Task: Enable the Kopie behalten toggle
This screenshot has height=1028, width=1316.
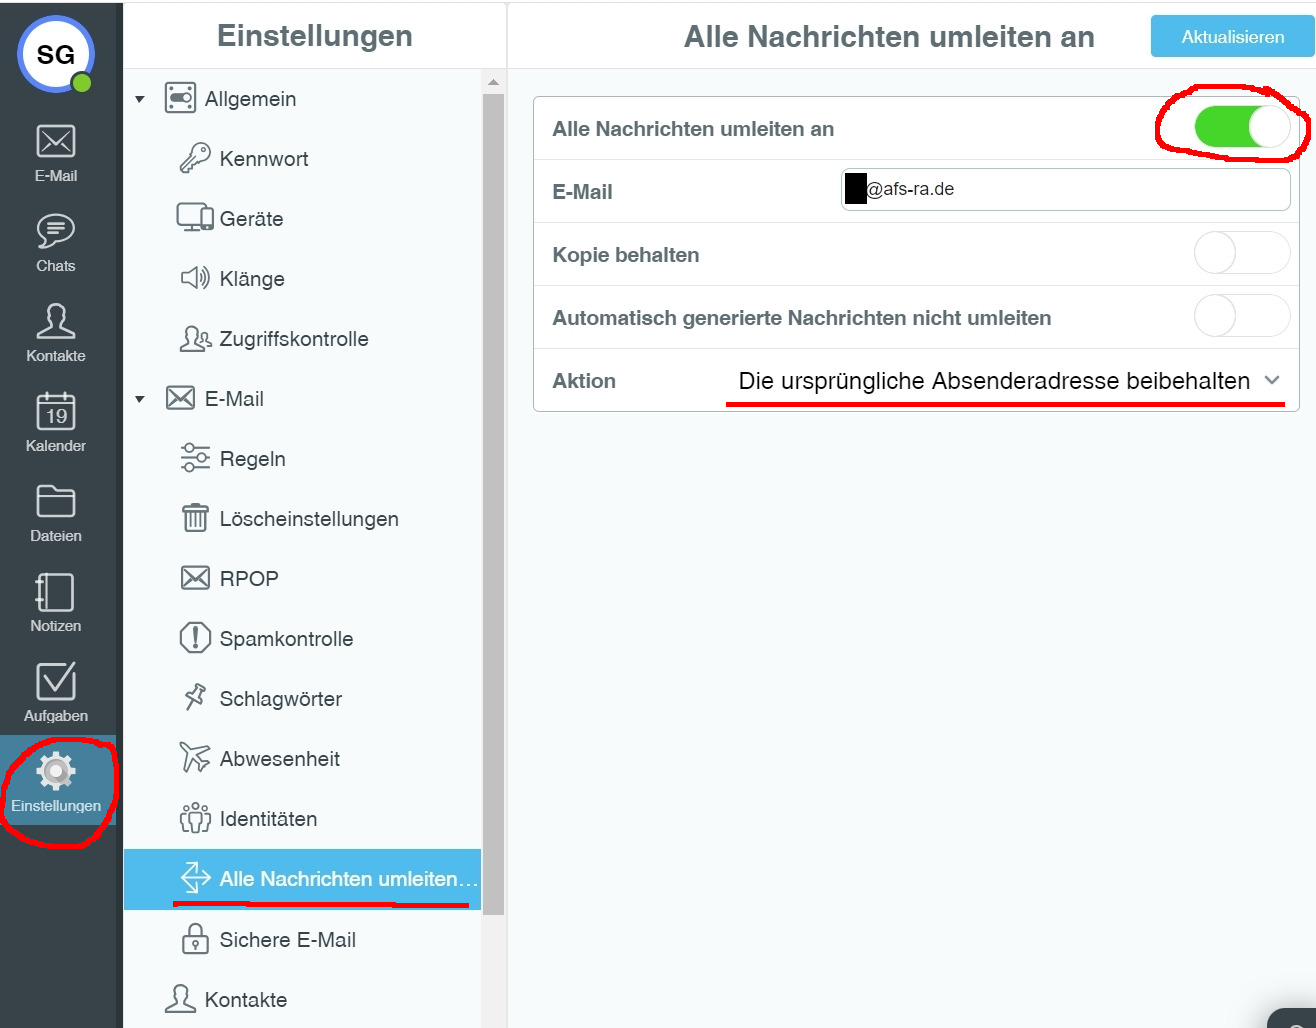Action: [1241, 253]
